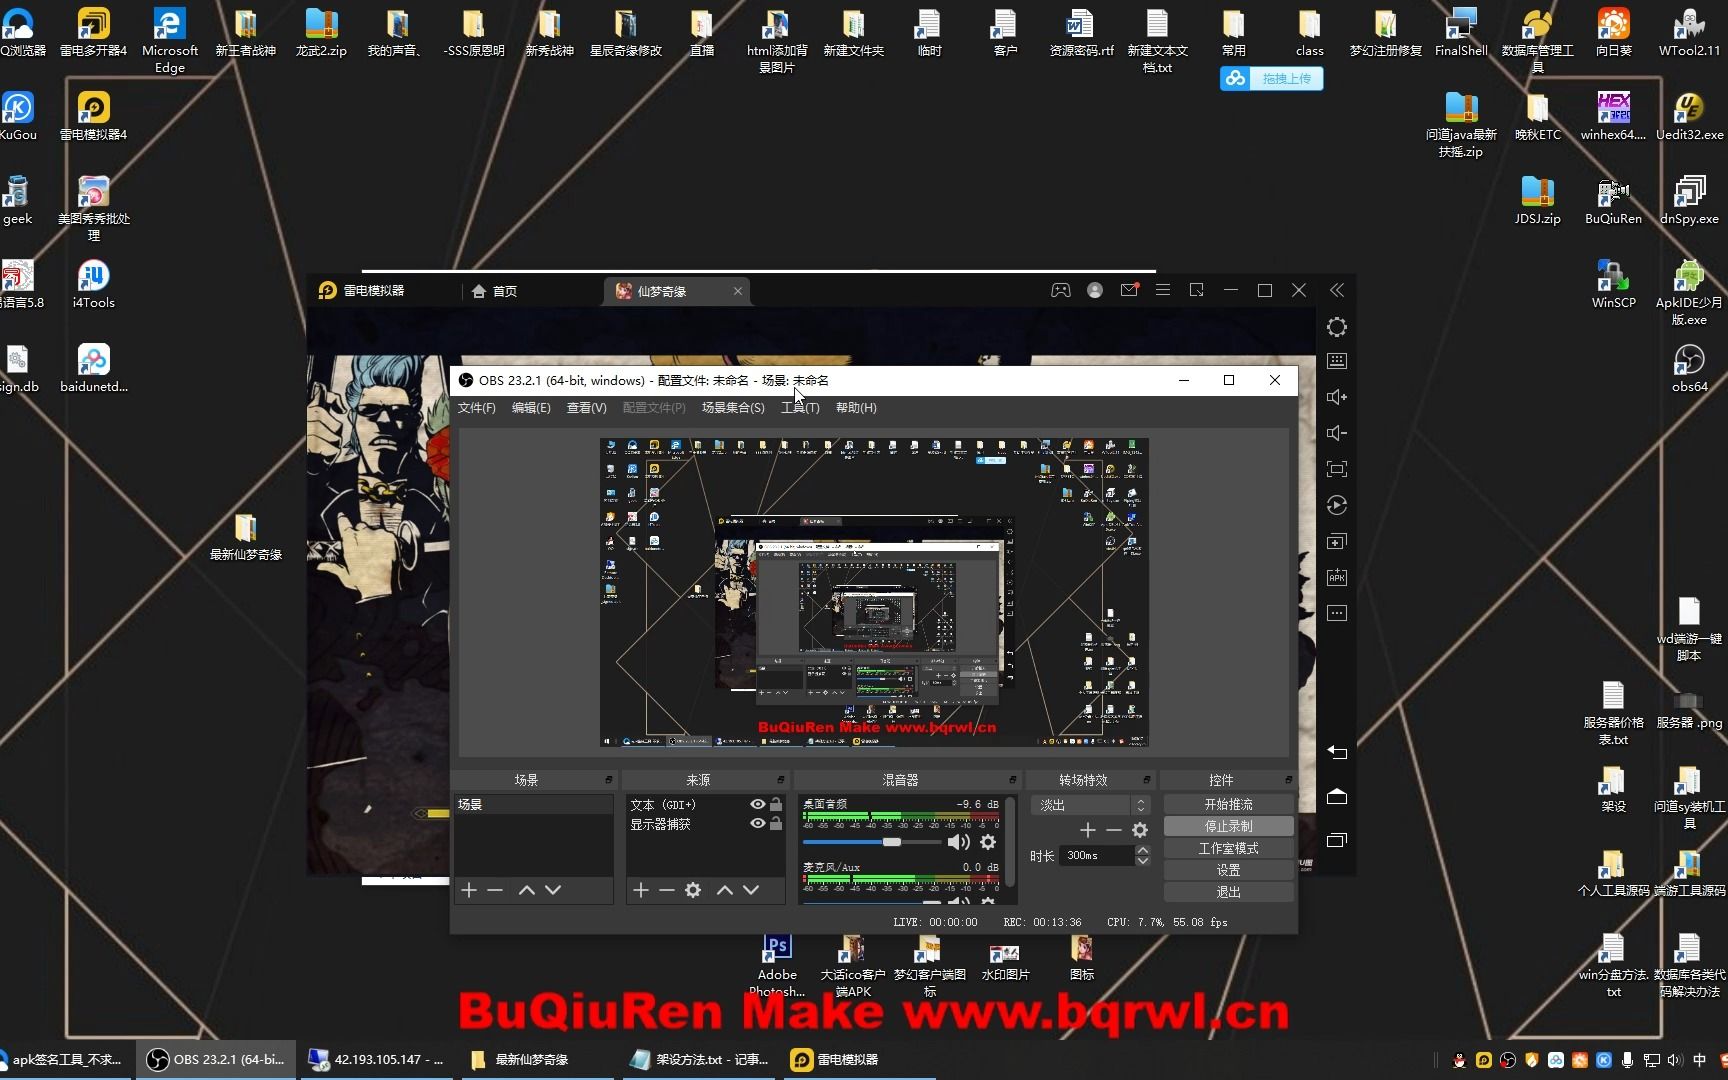This screenshot has height=1080, width=1728.
Task: Switch to 首页 tab in 雷电模拟器
Action: [495, 291]
